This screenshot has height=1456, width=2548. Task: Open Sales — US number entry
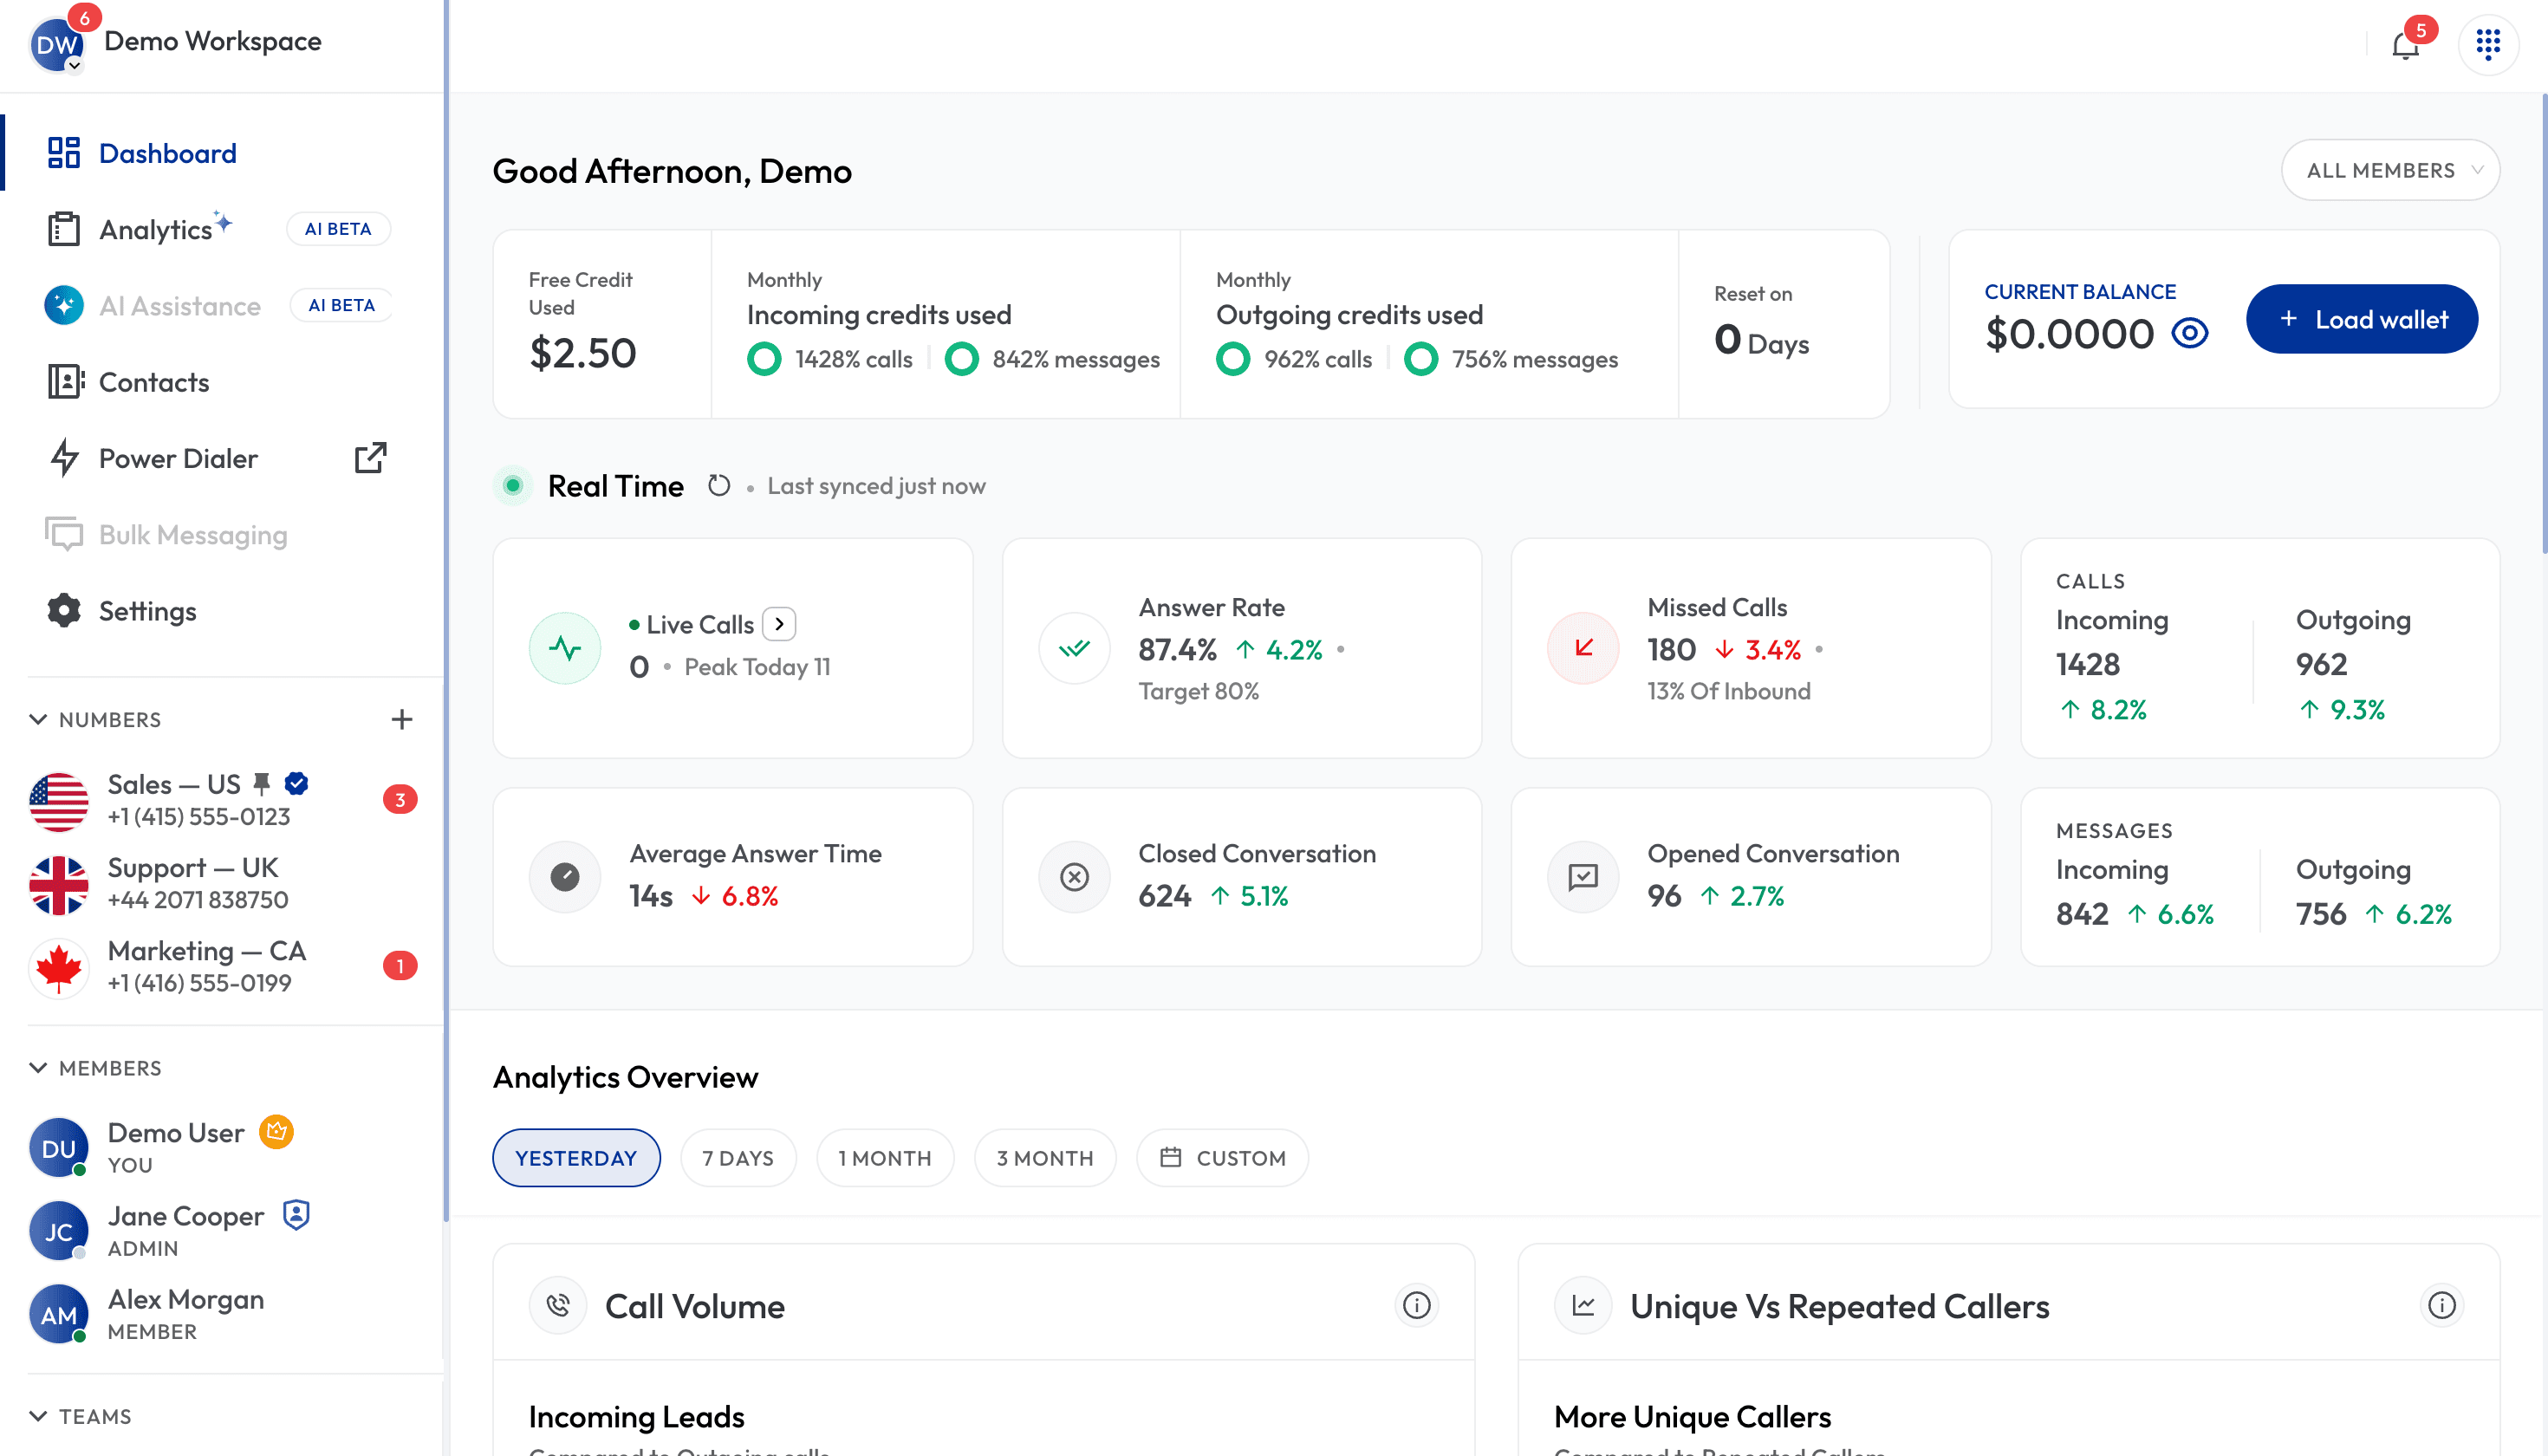click(222, 800)
